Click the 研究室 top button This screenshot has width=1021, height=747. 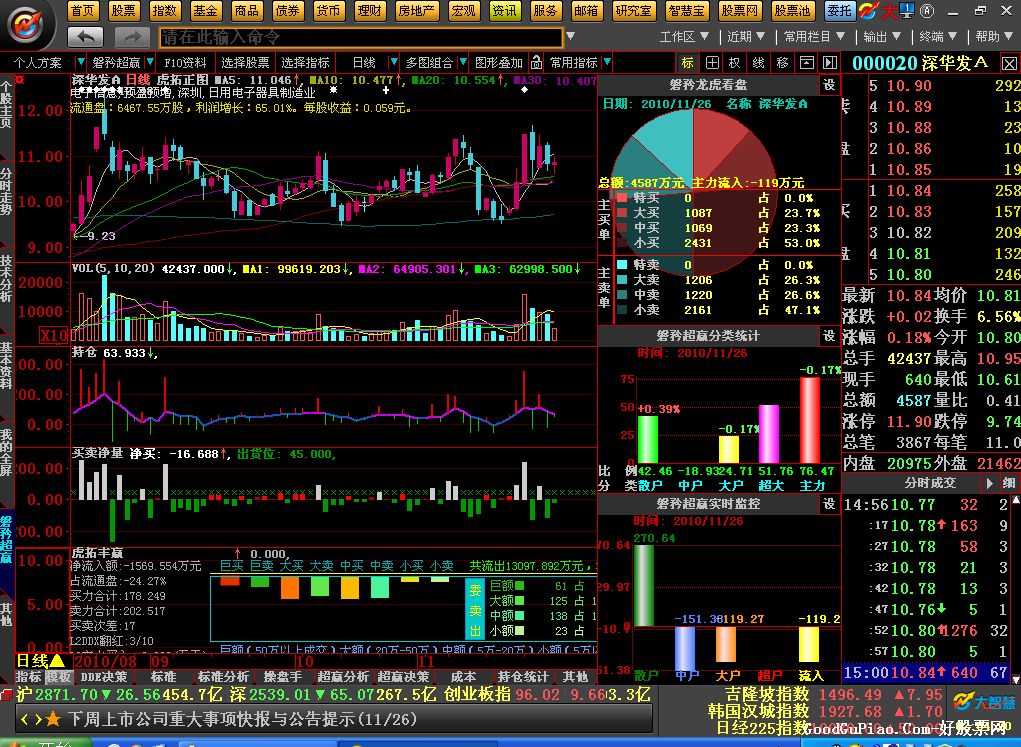(634, 10)
